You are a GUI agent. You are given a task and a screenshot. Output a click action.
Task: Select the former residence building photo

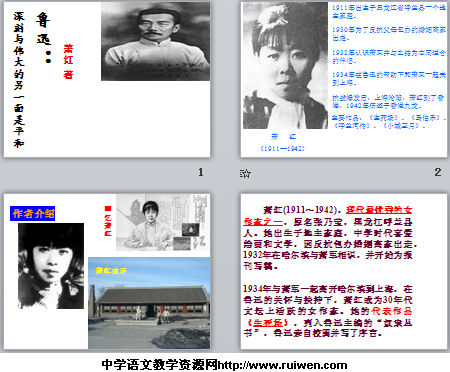(149, 303)
